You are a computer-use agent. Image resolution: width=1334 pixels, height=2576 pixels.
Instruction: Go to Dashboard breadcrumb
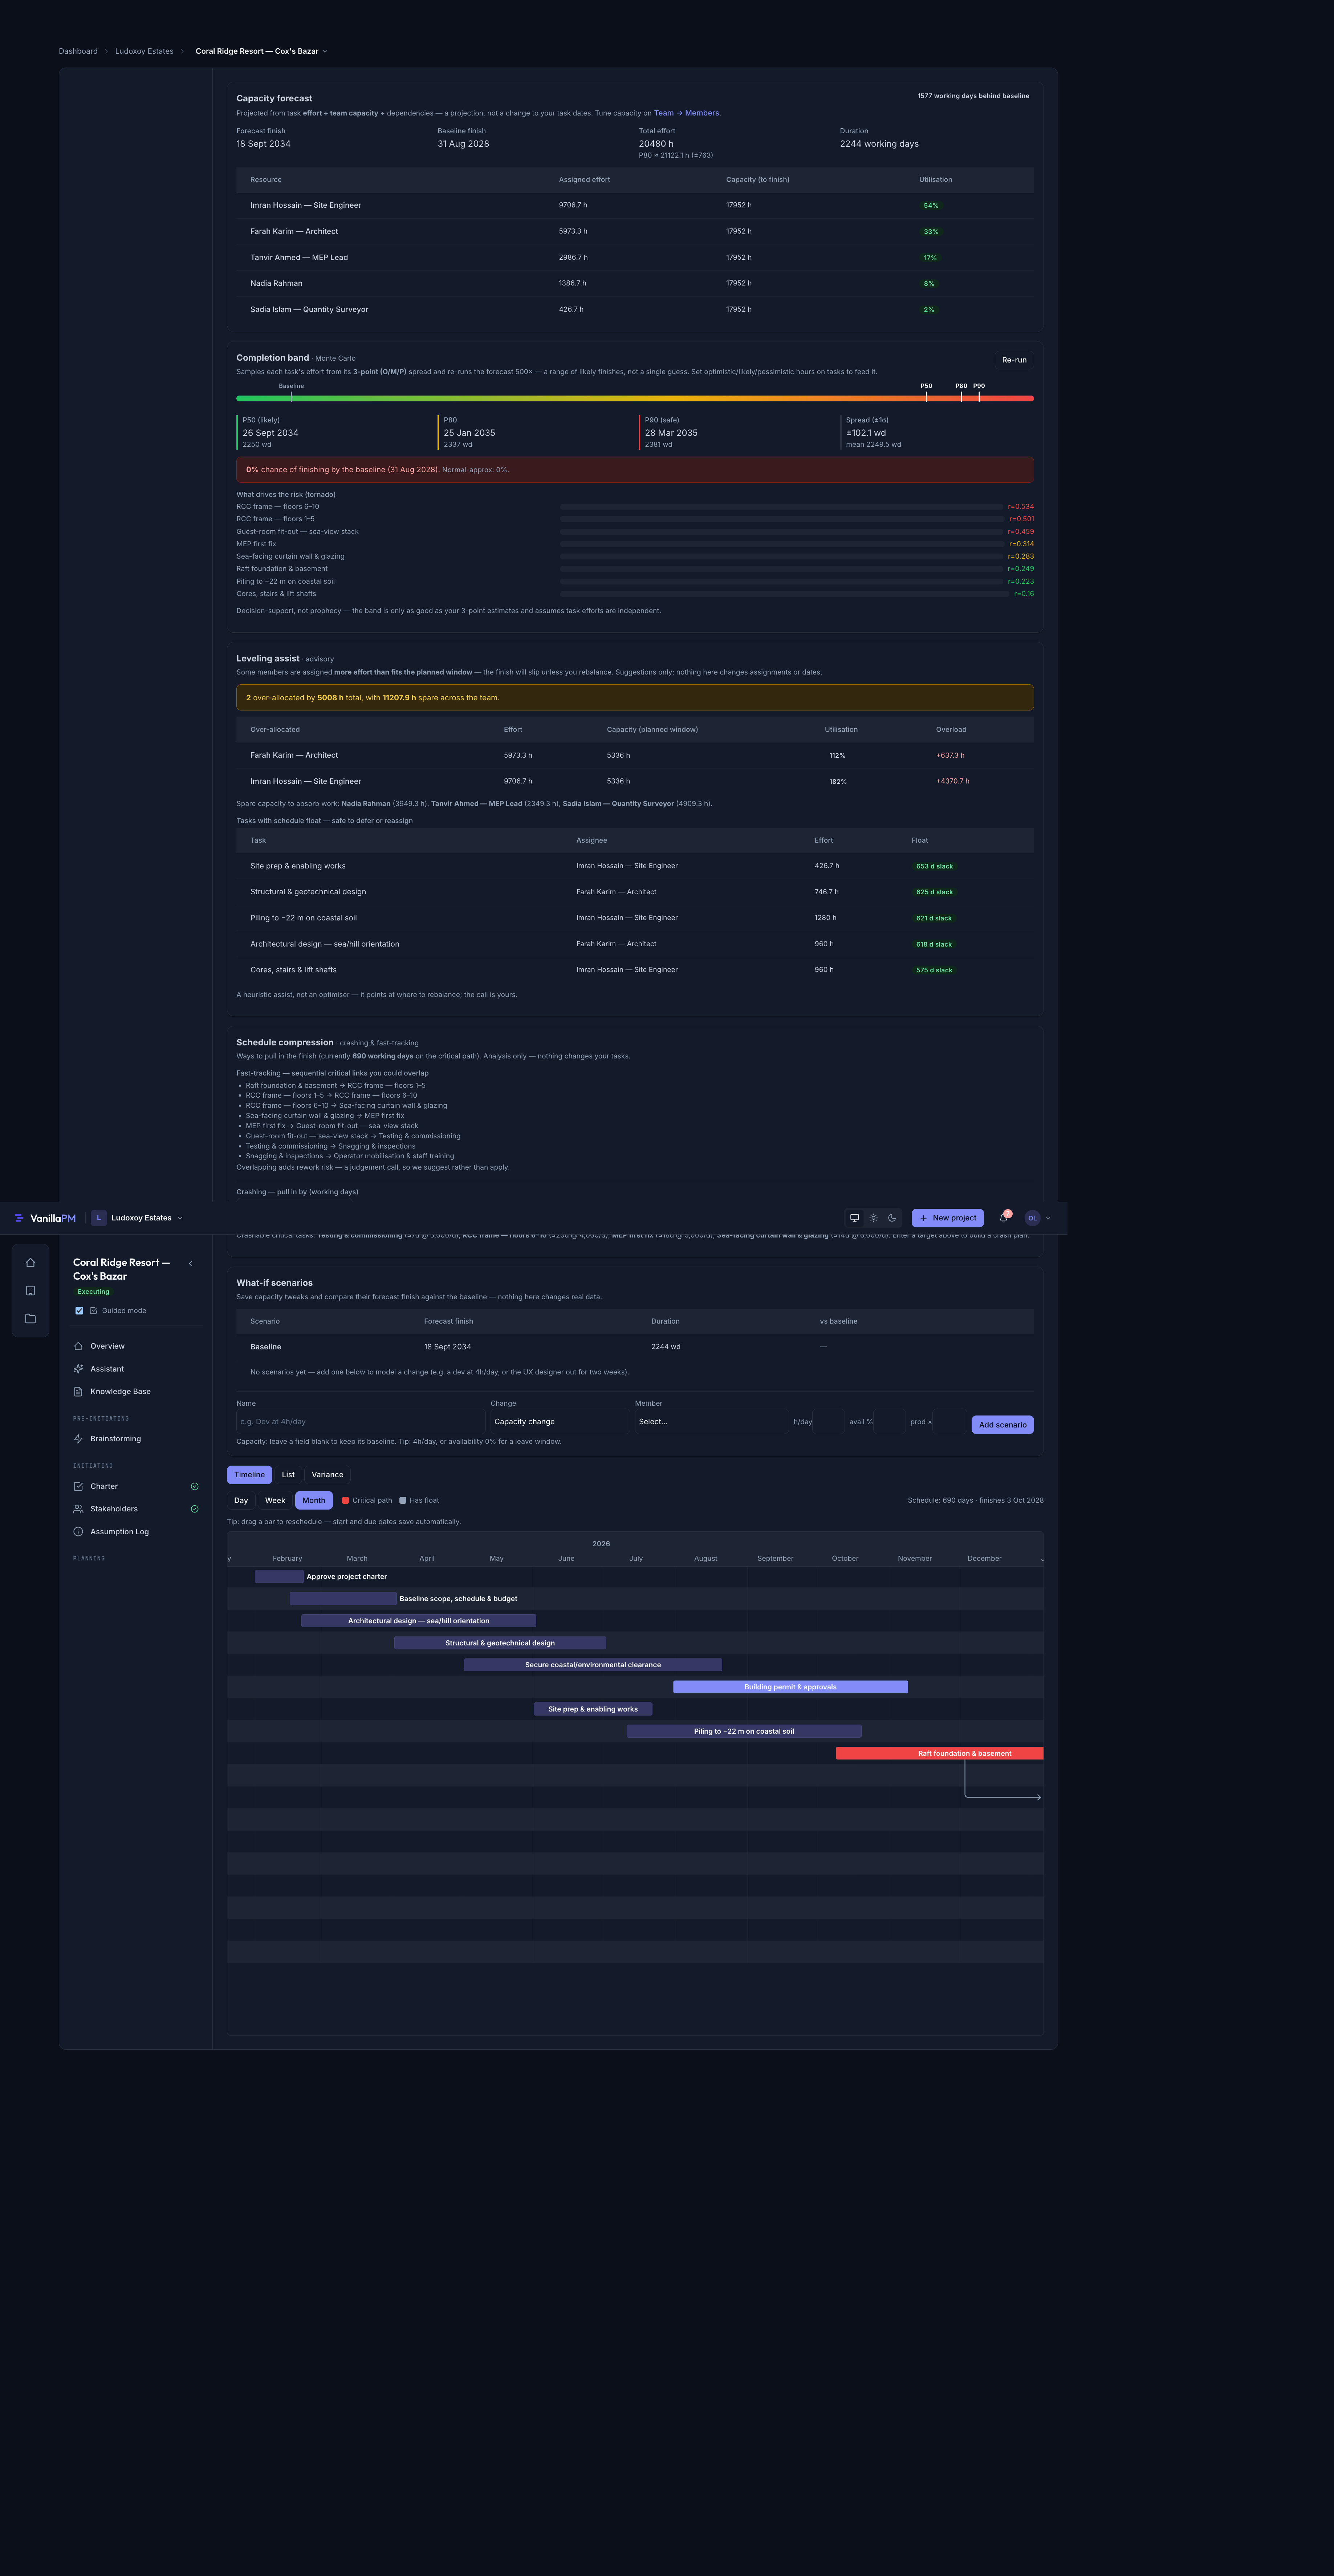tap(78, 51)
